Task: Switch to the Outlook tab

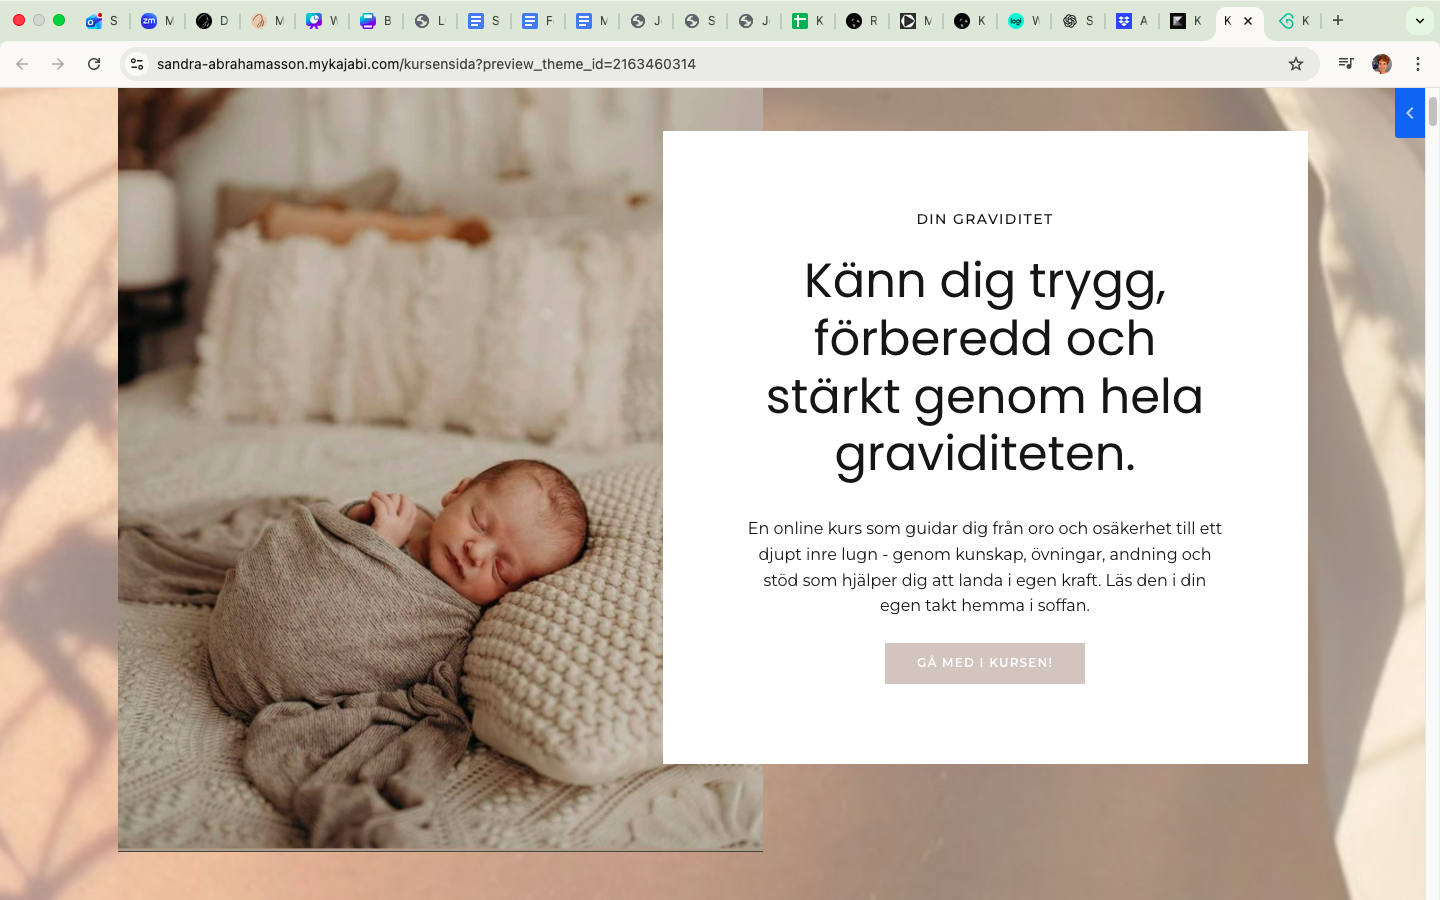Action: [102, 20]
